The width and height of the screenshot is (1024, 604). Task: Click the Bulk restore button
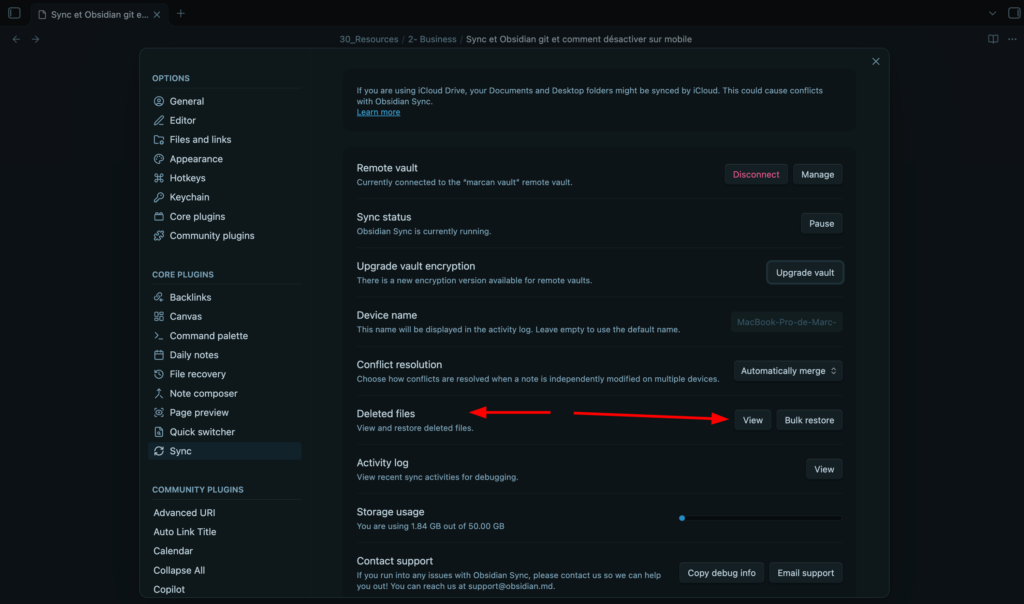809,420
